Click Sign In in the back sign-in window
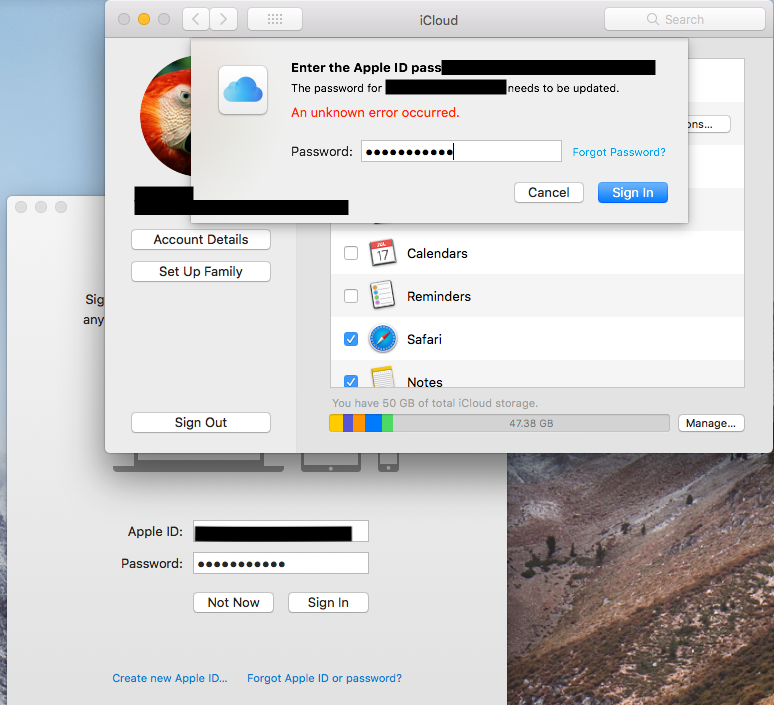 [x=328, y=602]
